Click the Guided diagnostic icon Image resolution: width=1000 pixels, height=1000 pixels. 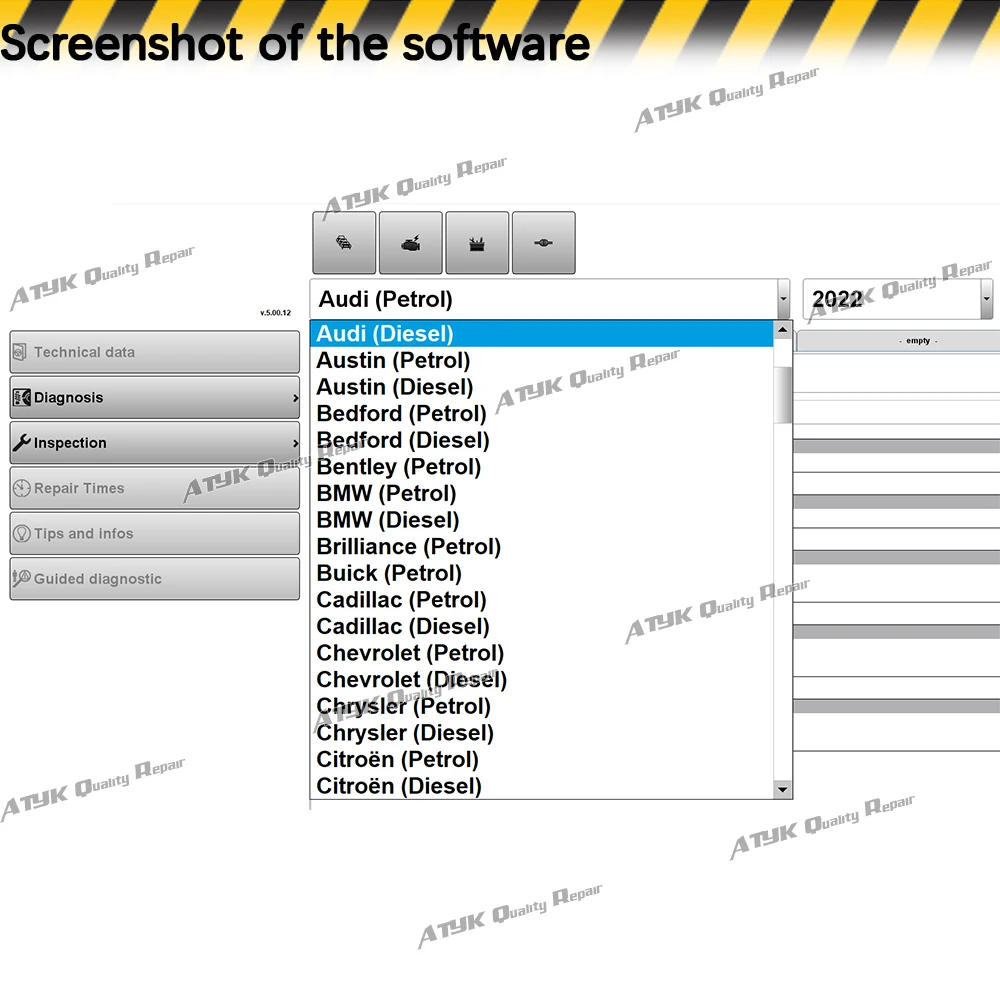coord(22,578)
